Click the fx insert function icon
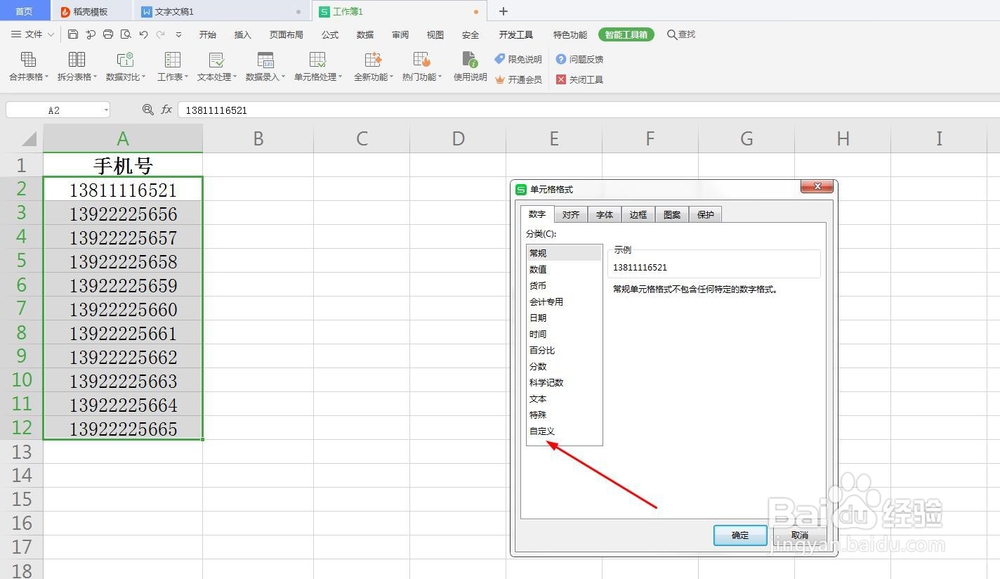1000x579 pixels. pyautogui.click(x=166, y=110)
